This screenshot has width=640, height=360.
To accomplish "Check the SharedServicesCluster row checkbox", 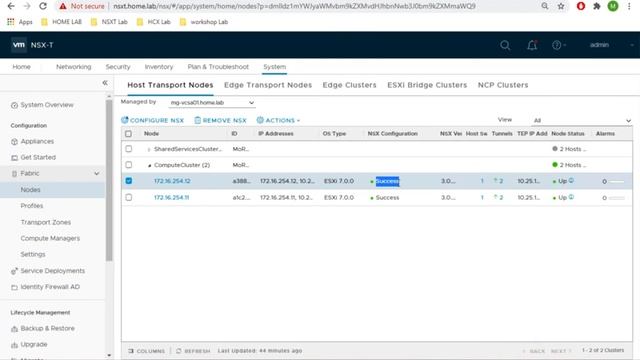I will tap(129, 149).
